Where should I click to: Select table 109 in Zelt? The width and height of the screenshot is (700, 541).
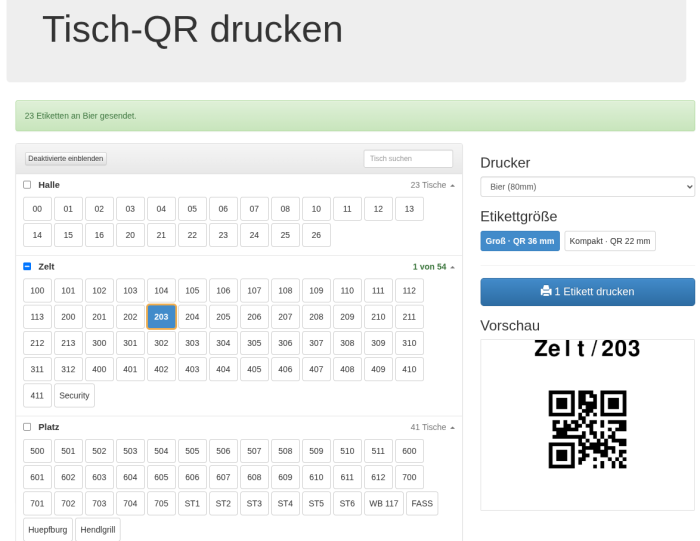316,291
